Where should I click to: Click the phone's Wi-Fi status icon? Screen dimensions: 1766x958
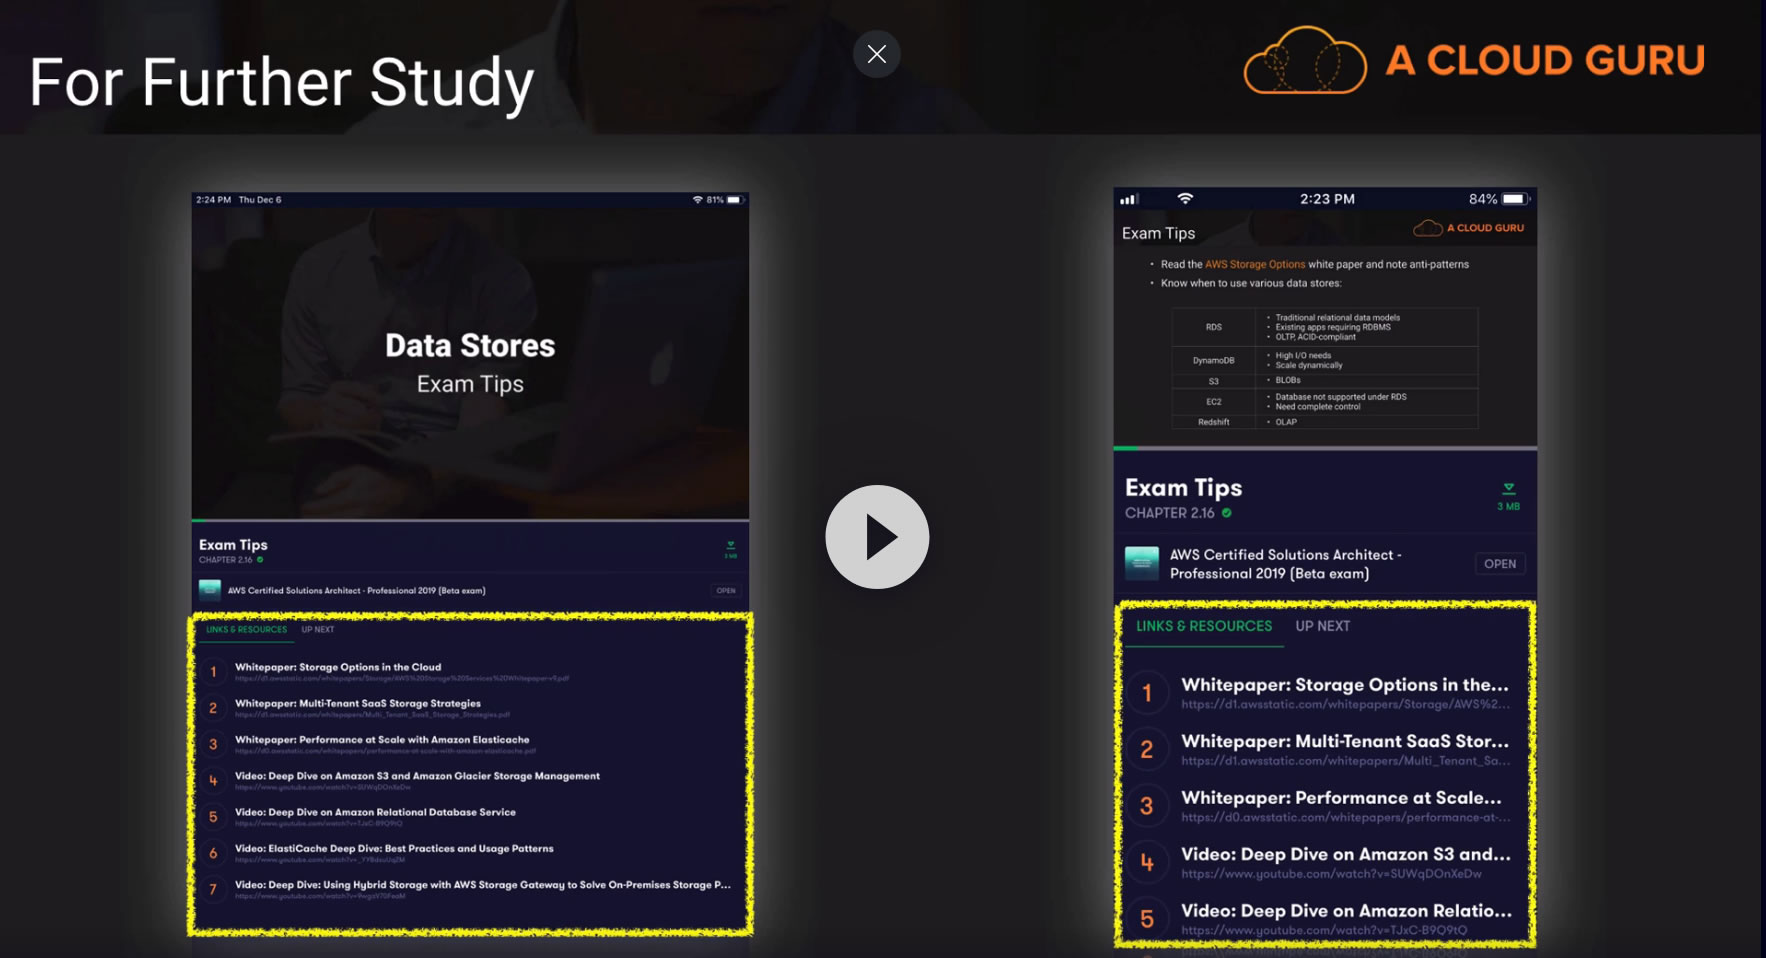pos(1185,199)
